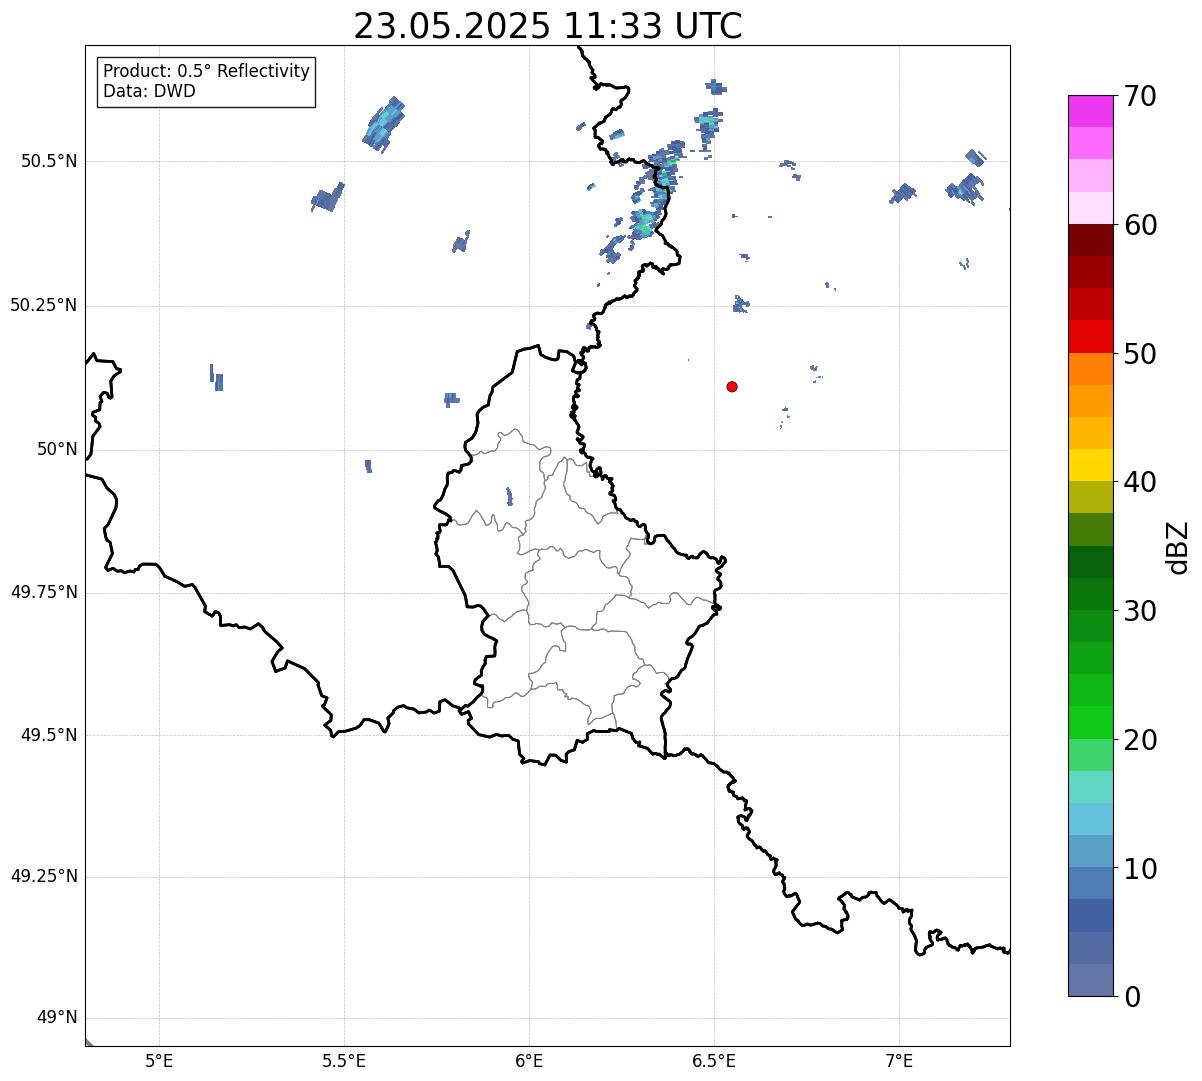Click the 40 tick on colorbar
The height and width of the screenshot is (1081, 1202).
click(1139, 482)
